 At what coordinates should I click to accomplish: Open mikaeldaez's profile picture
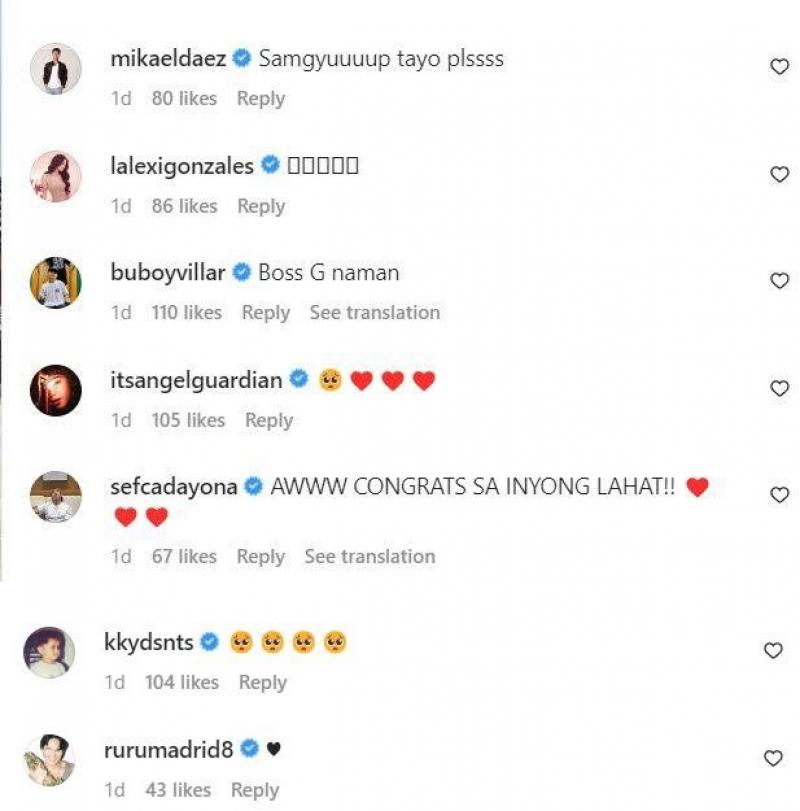56,69
